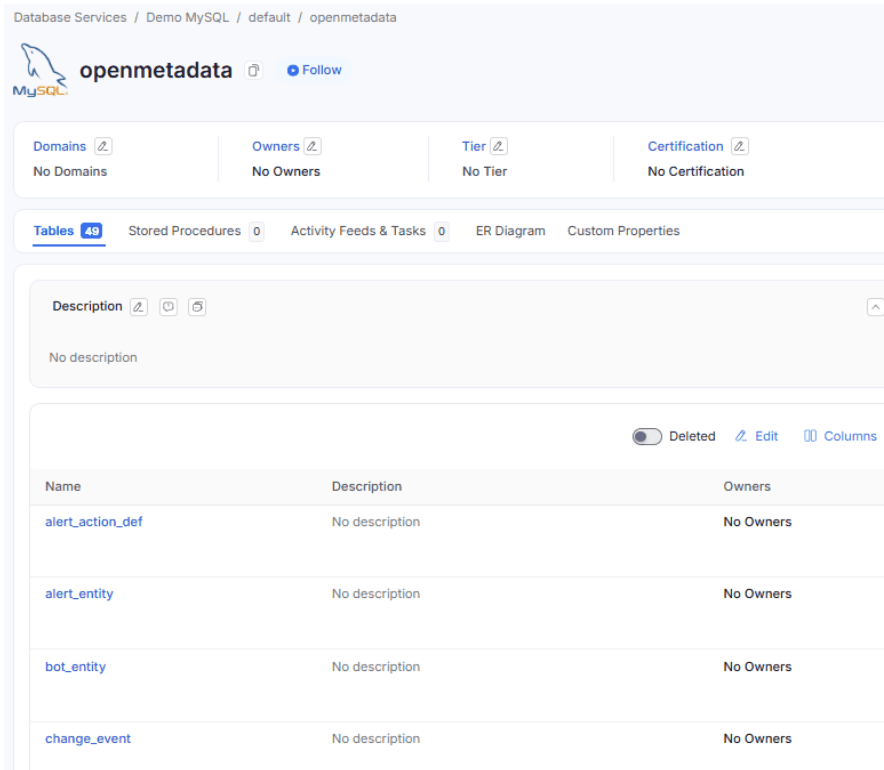884x770 pixels.
Task: Switch to the Stored Procedures tab
Action: tap(184, 231)
